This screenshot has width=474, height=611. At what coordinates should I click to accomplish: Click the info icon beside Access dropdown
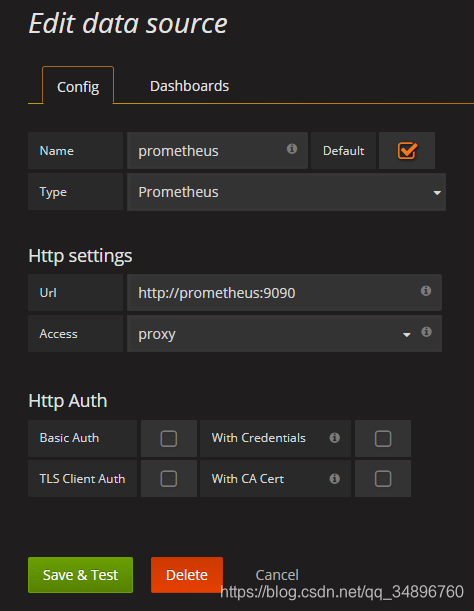pos(426,332)
